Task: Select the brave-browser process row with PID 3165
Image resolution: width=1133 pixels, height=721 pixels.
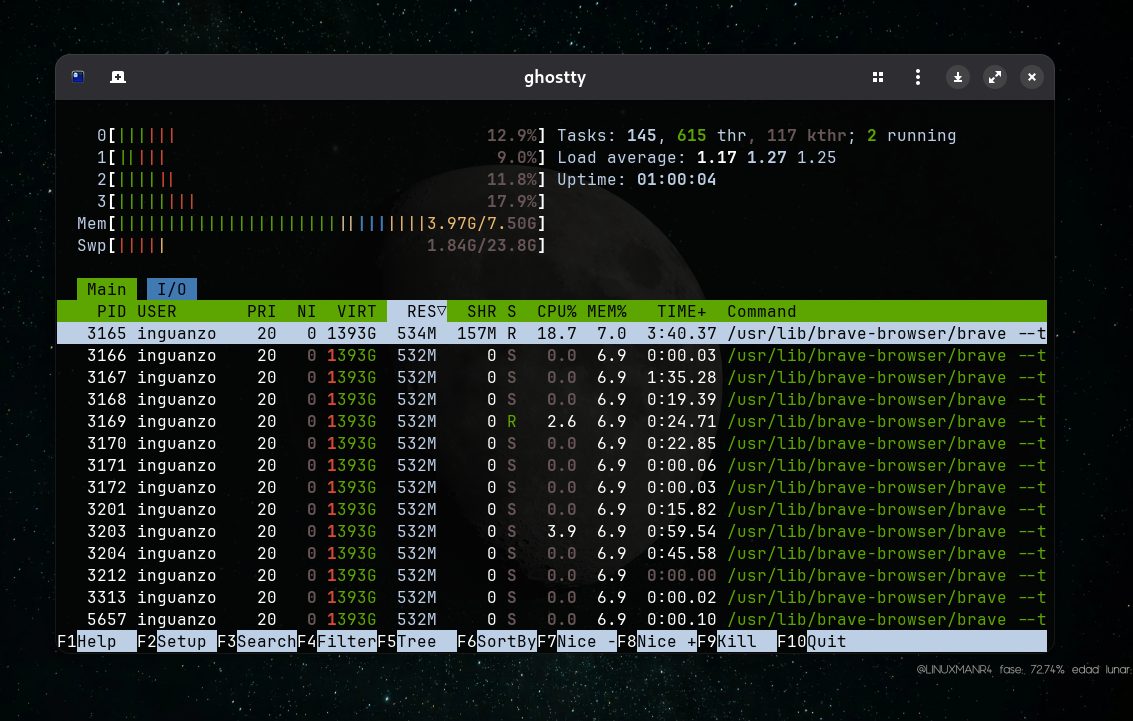Action: [x=400, y=333]
